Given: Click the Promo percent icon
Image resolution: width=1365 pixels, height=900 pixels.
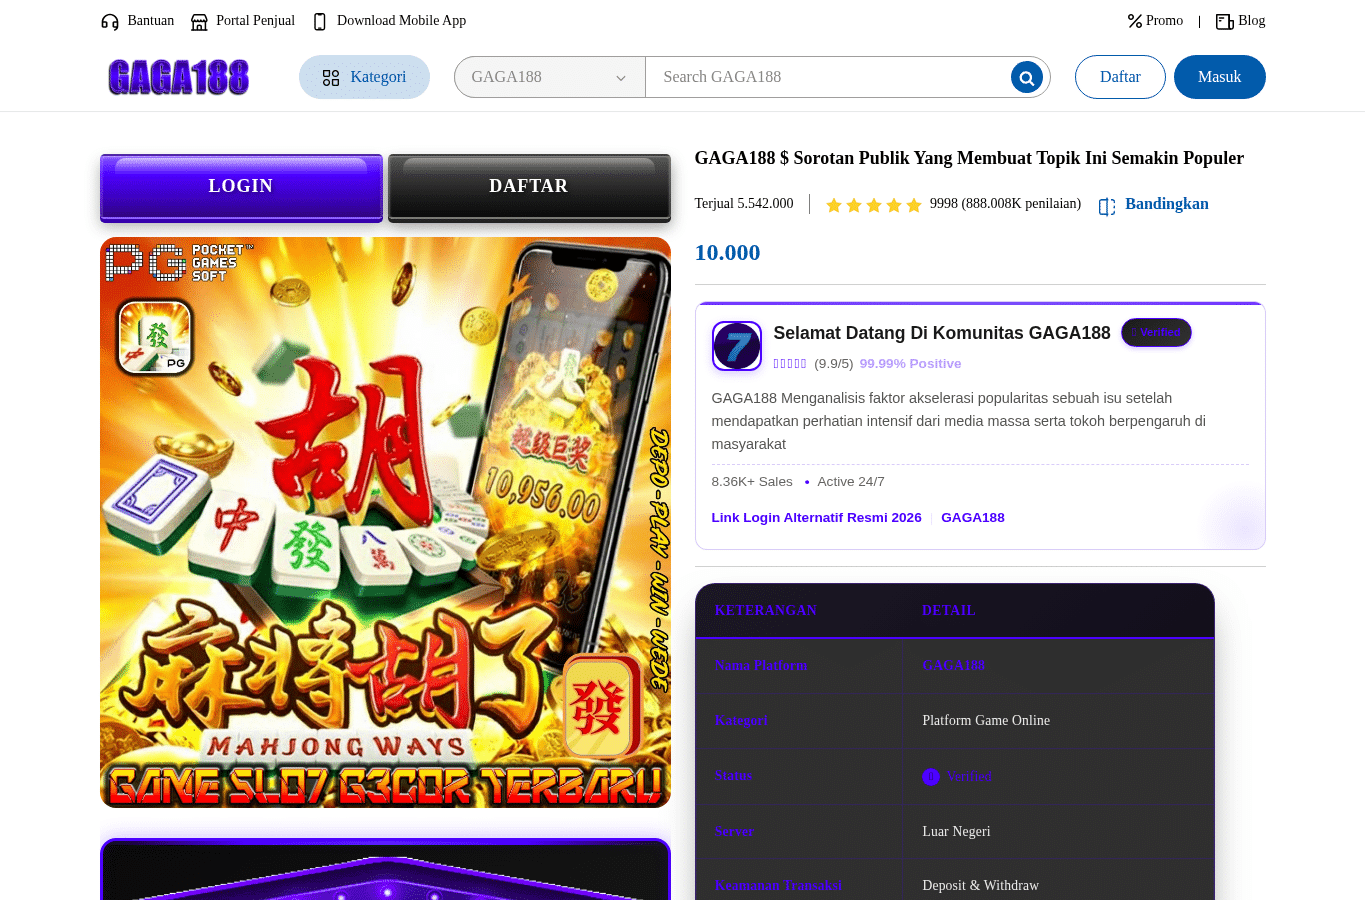Looking at the screenshot, I should click(x=1134, y=21).
